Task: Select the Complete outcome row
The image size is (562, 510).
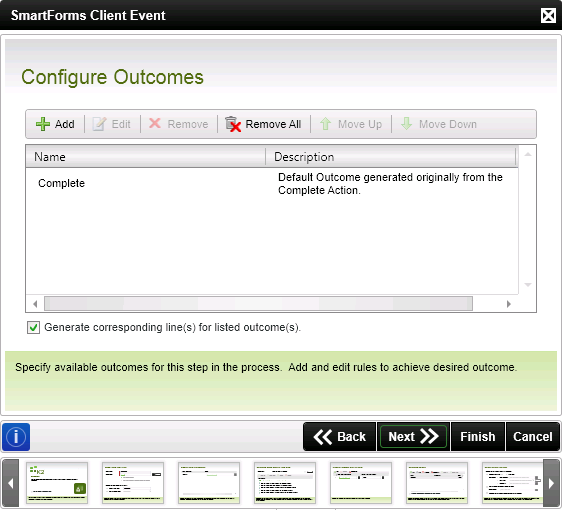Action: tap(272, 183)
